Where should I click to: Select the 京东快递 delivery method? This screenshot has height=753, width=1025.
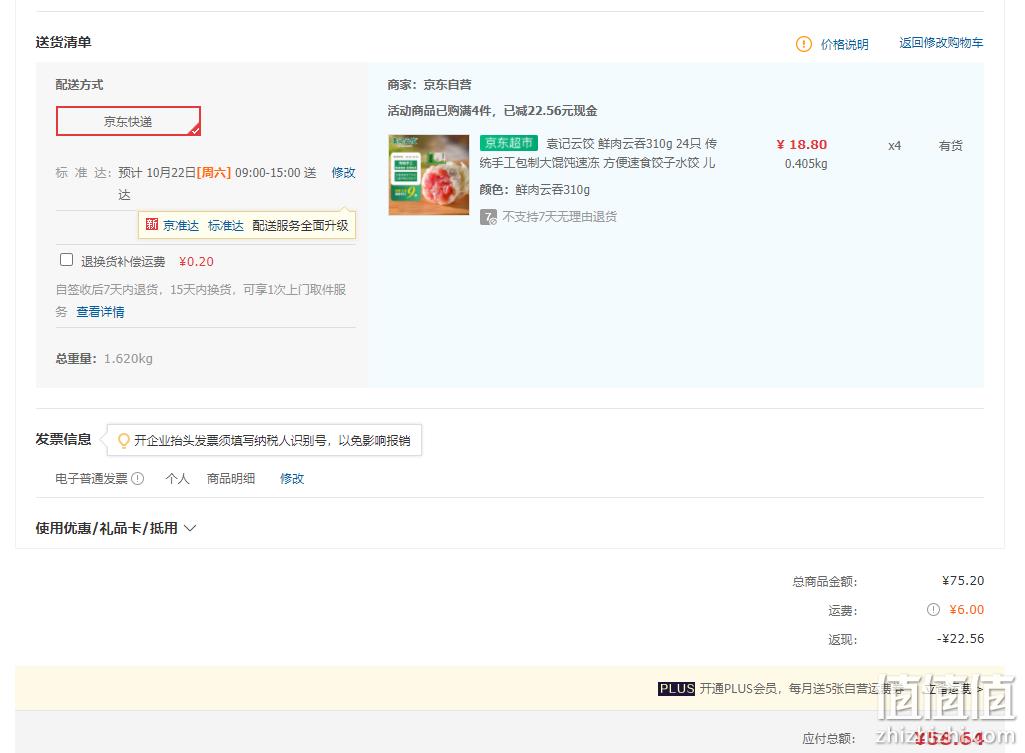128,121
